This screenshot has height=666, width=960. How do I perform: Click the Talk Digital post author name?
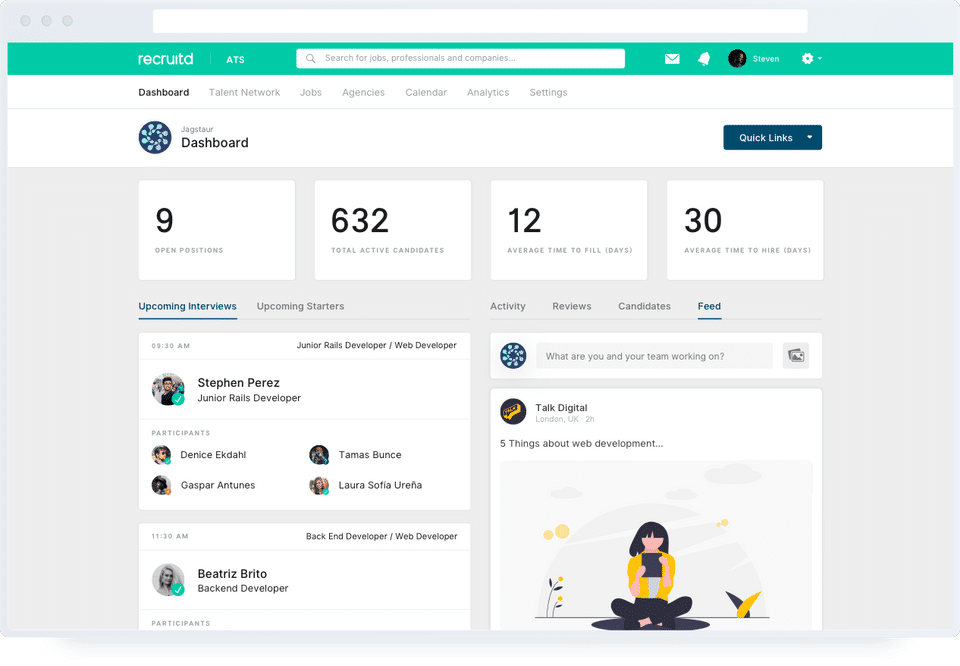[x=561, y=408]
